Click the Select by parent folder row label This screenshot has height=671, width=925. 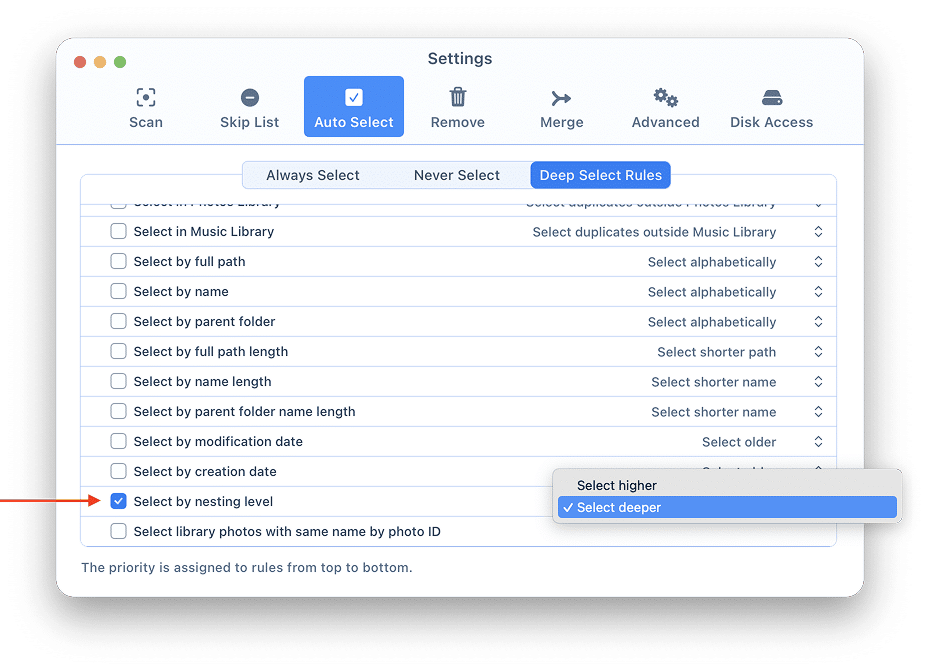(204, 321)
